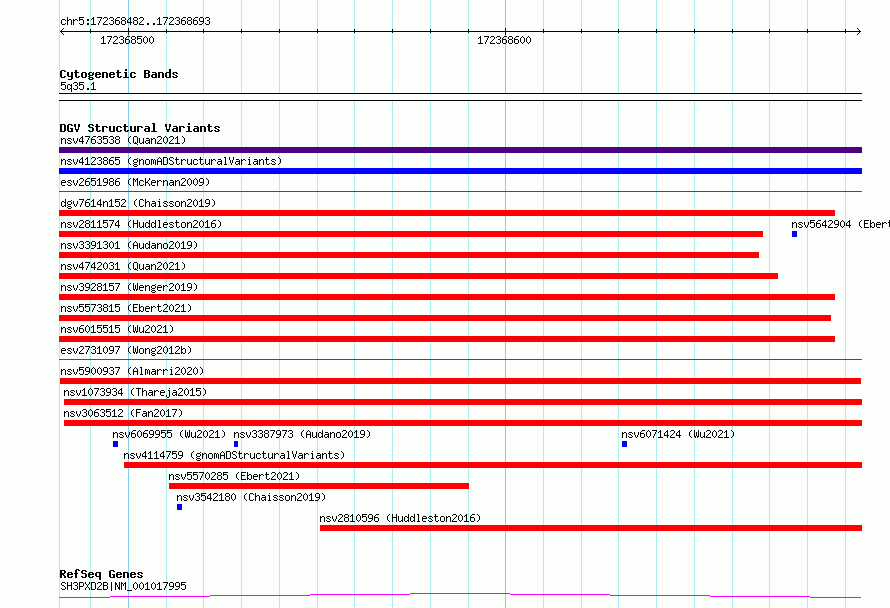This screenshot has width=890, height=608.
Task: Click the nsv2810596 (Huddleston2016) red bar
Action: tap(591, 528)
